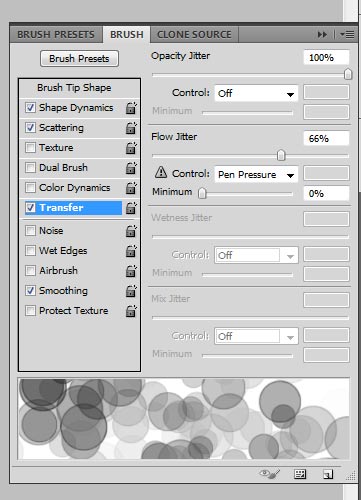
Task: Select the Dual Brush label
Action: click(63, 168)
